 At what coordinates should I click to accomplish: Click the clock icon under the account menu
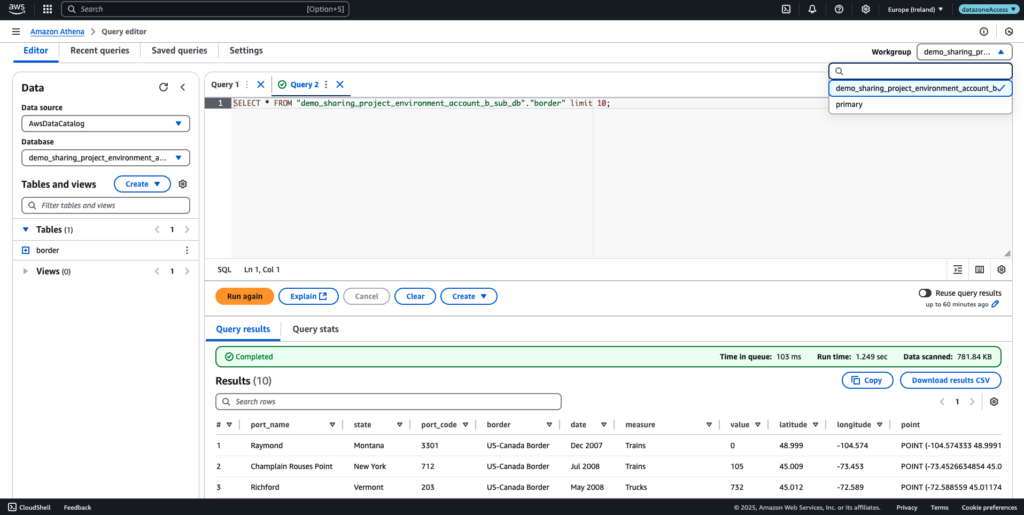pos(1009,31)
